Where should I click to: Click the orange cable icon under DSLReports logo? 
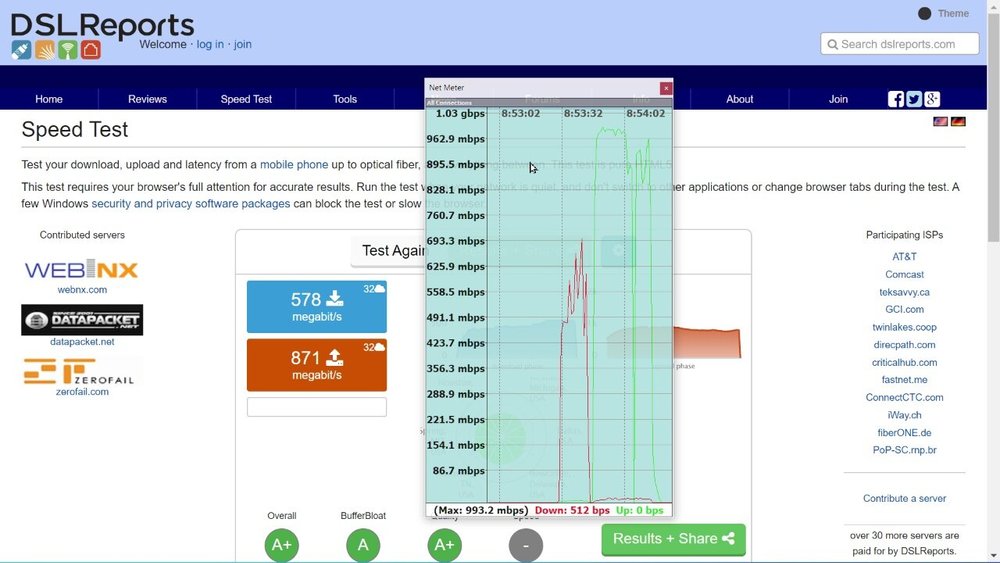click(45, 50)
